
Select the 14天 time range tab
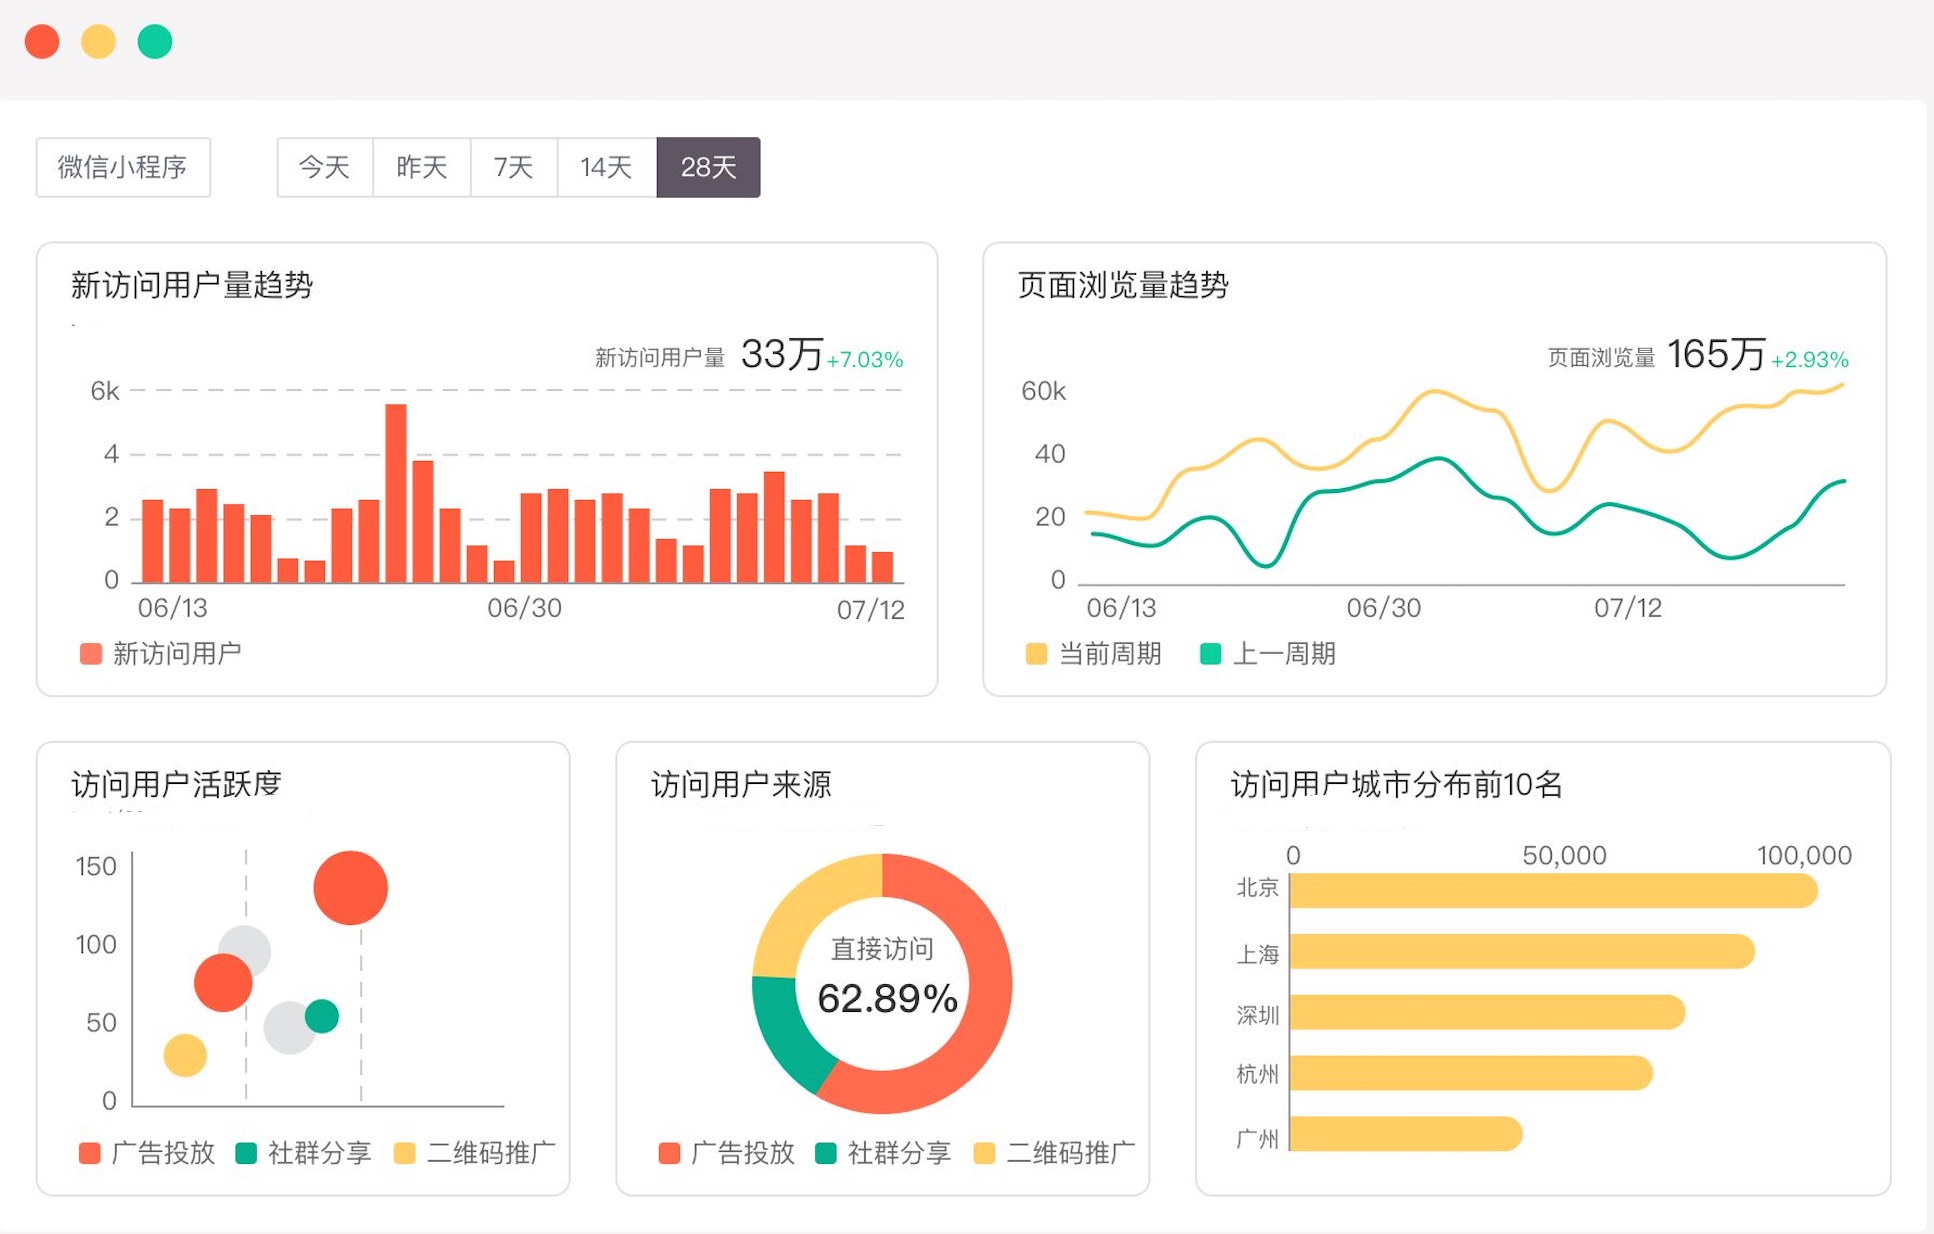(x=606, y=167)
